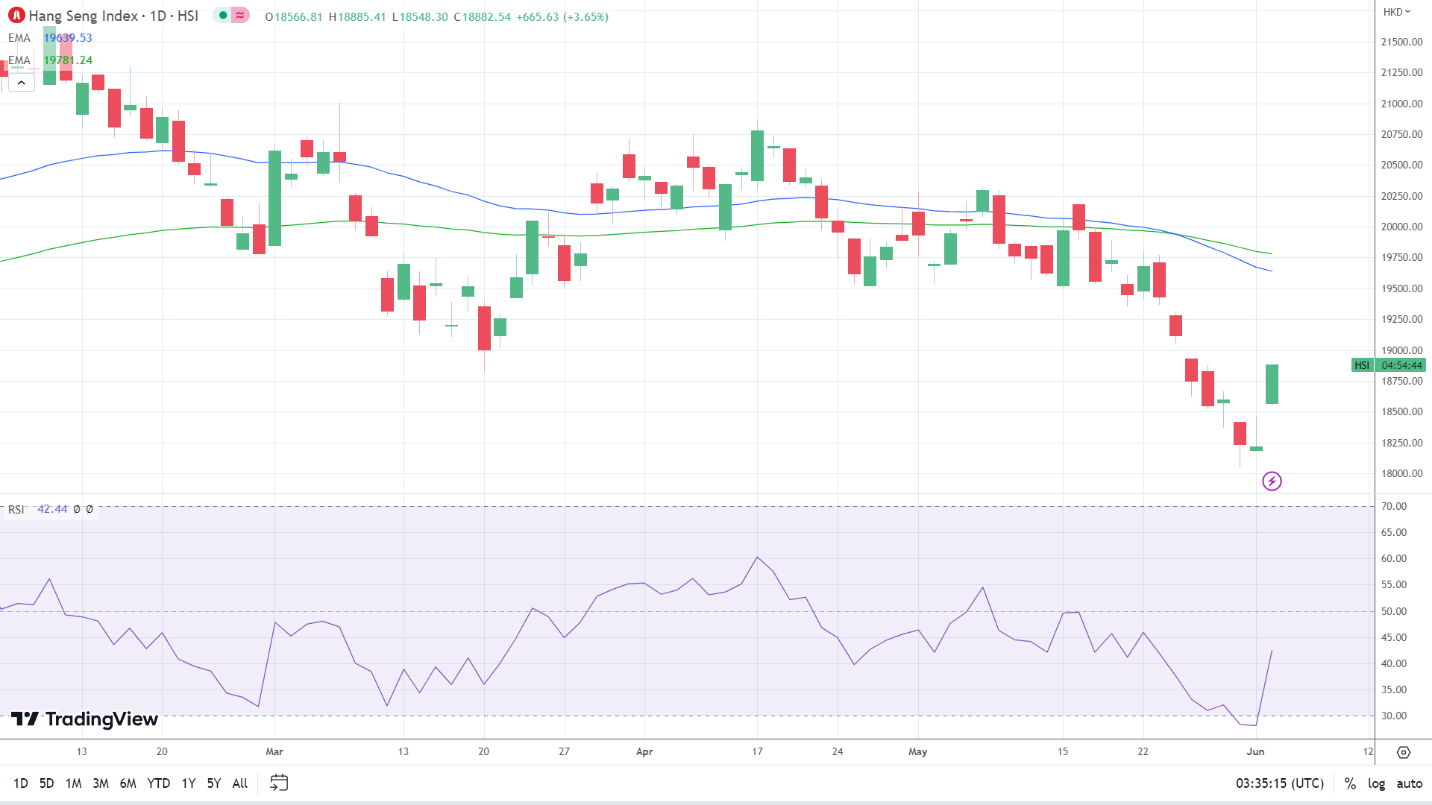1432x805 pixels.
Task: Select the blue EMA 19639.53 legend
Action: pyautogui.click(x=51, y=38)
